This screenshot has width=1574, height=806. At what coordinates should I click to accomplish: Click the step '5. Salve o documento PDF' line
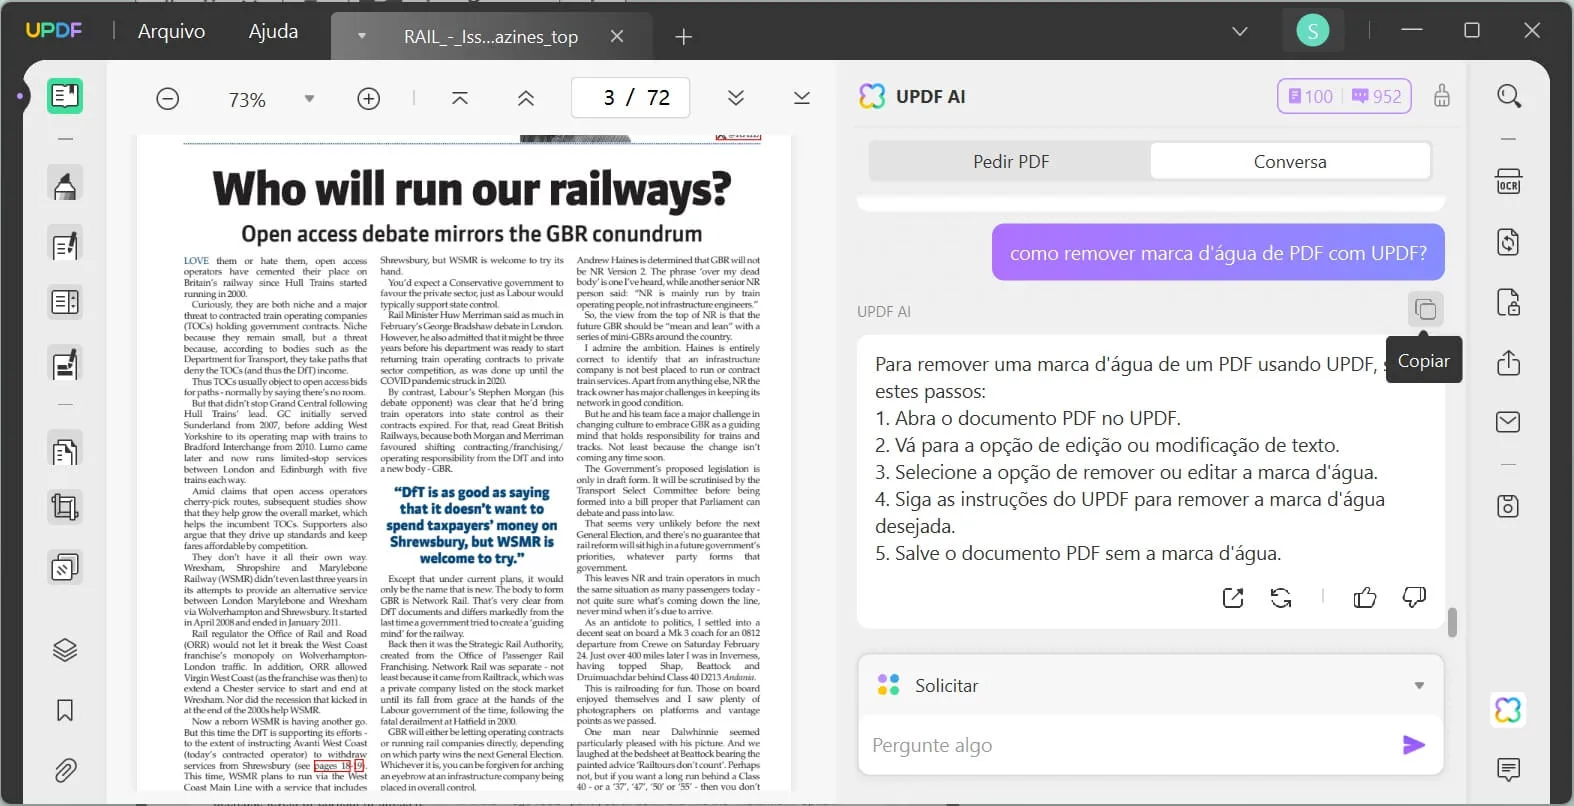click(x=1078, y=553)
